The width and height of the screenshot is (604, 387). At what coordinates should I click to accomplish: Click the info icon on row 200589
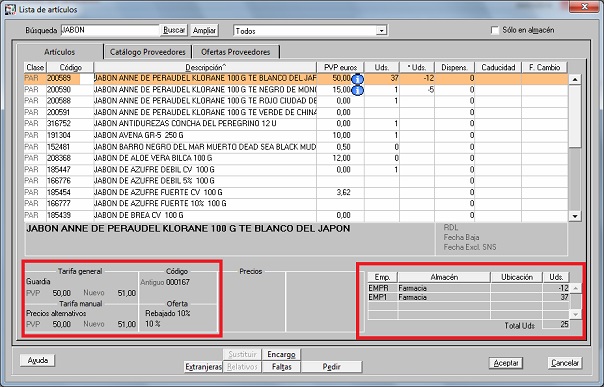point(358,79)
